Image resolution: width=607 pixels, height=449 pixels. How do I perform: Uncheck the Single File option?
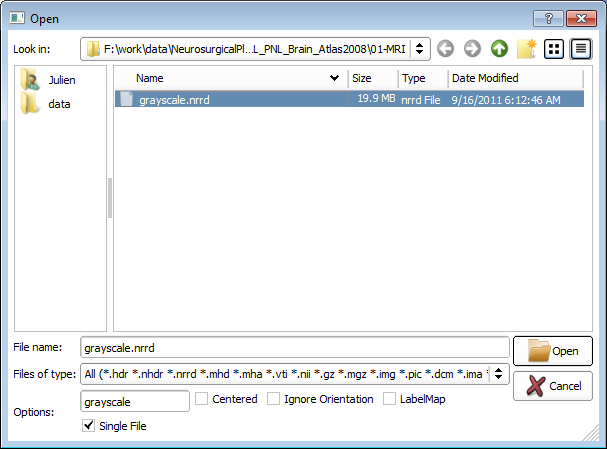[89, 426]
